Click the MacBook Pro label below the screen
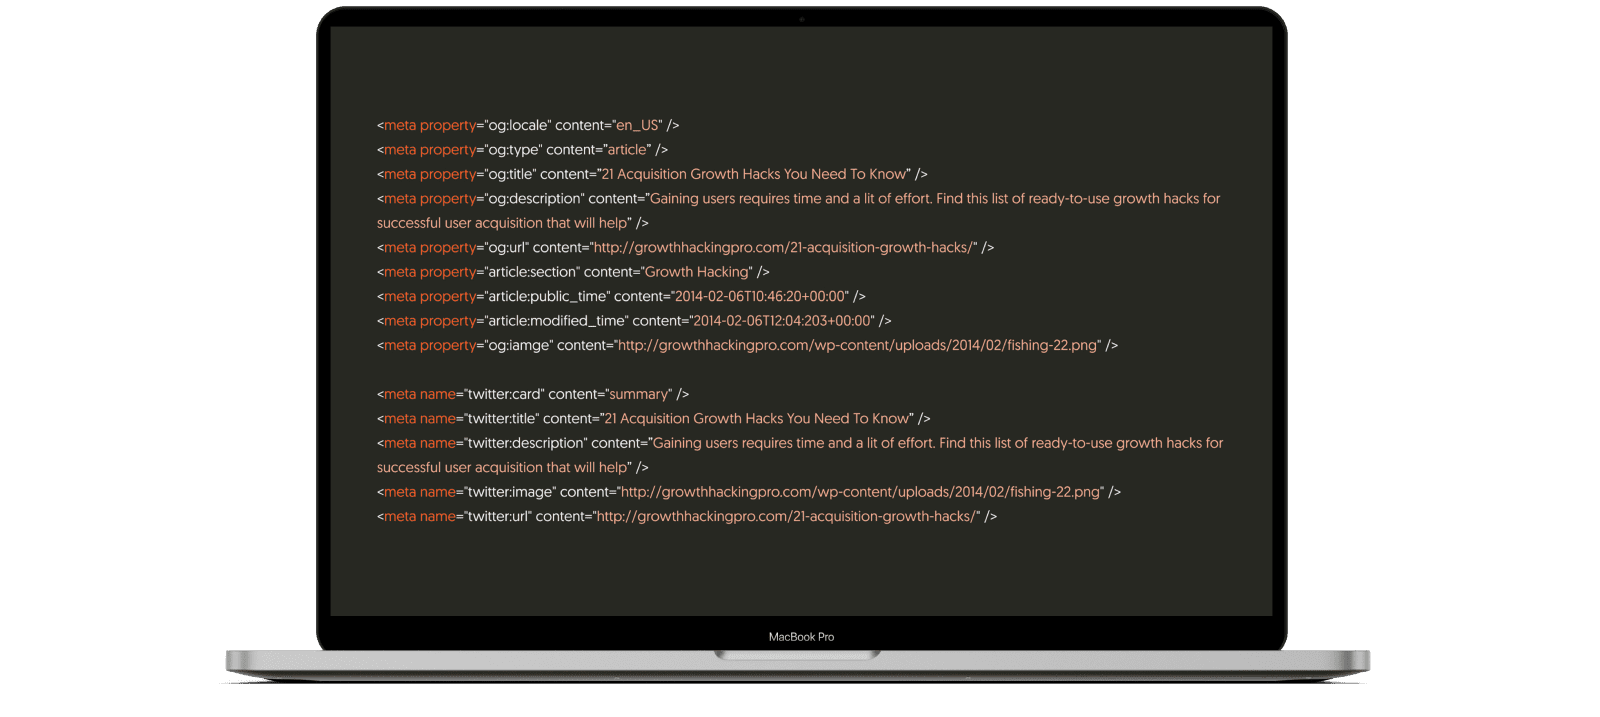The height and width of the screenshot is (717, 1600). click(x=801, y=637)
